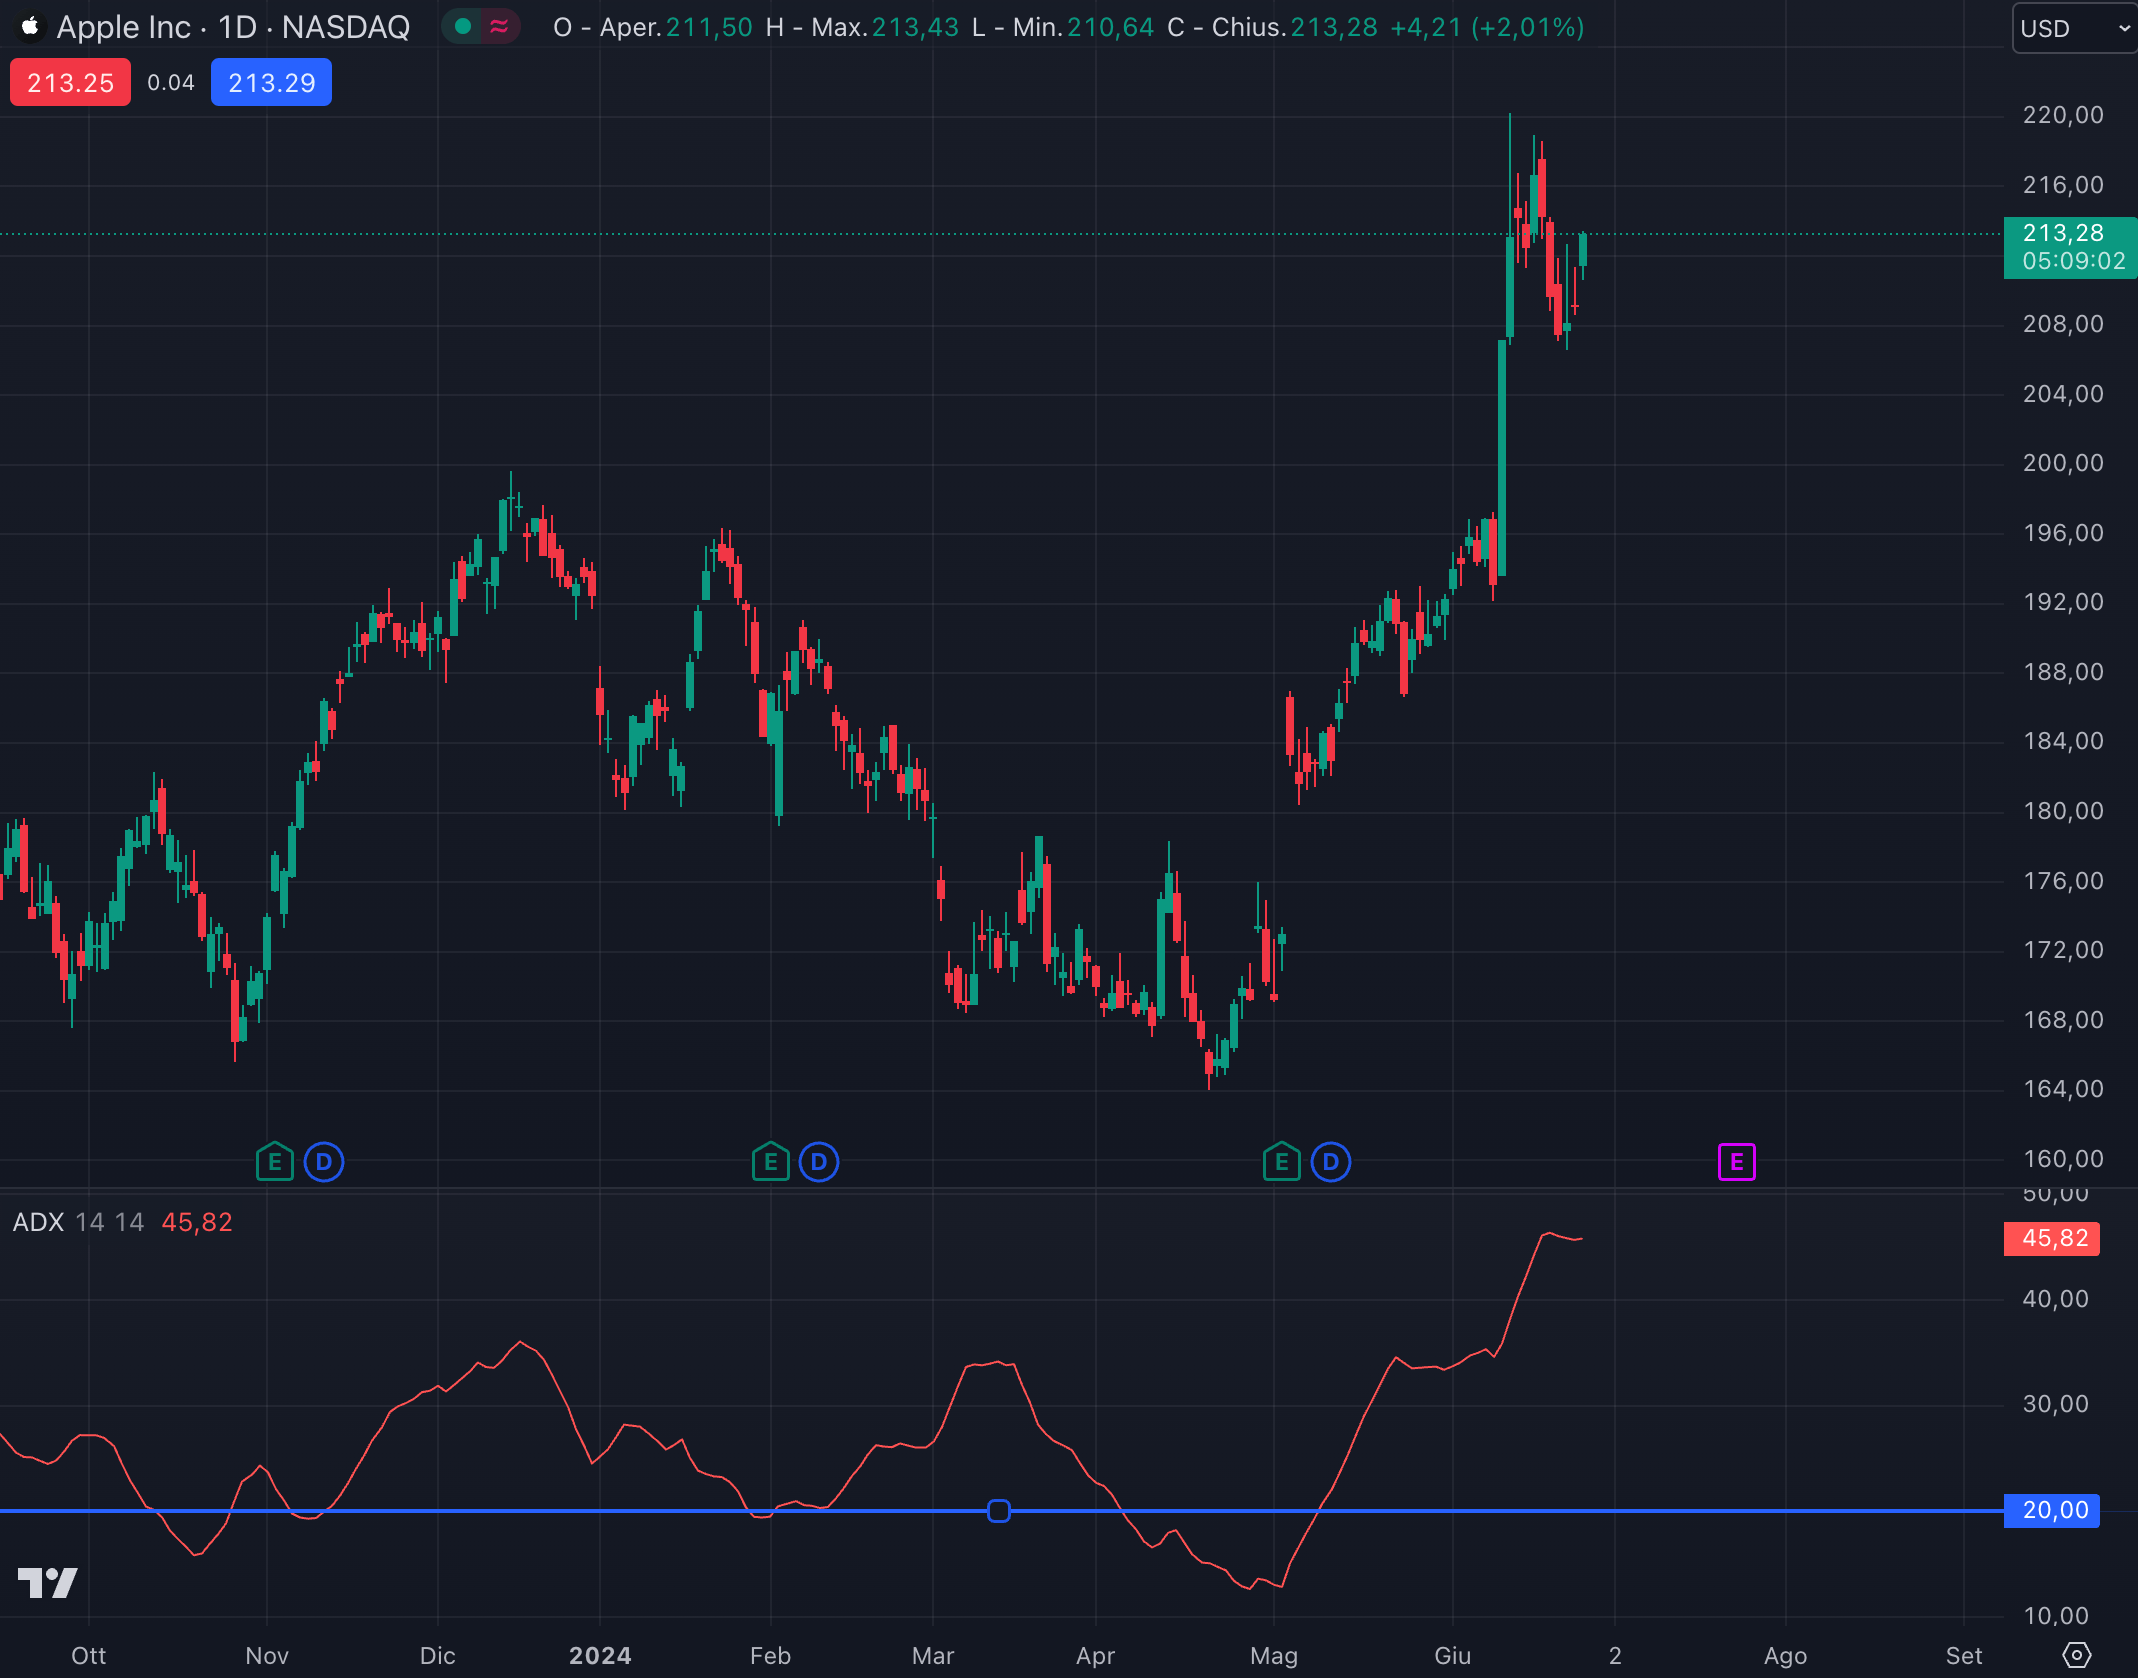The width and height of the screenshot is (2138, 1678).
Task: Toggle the green market status dot
Action: click(x=462, y=28)
